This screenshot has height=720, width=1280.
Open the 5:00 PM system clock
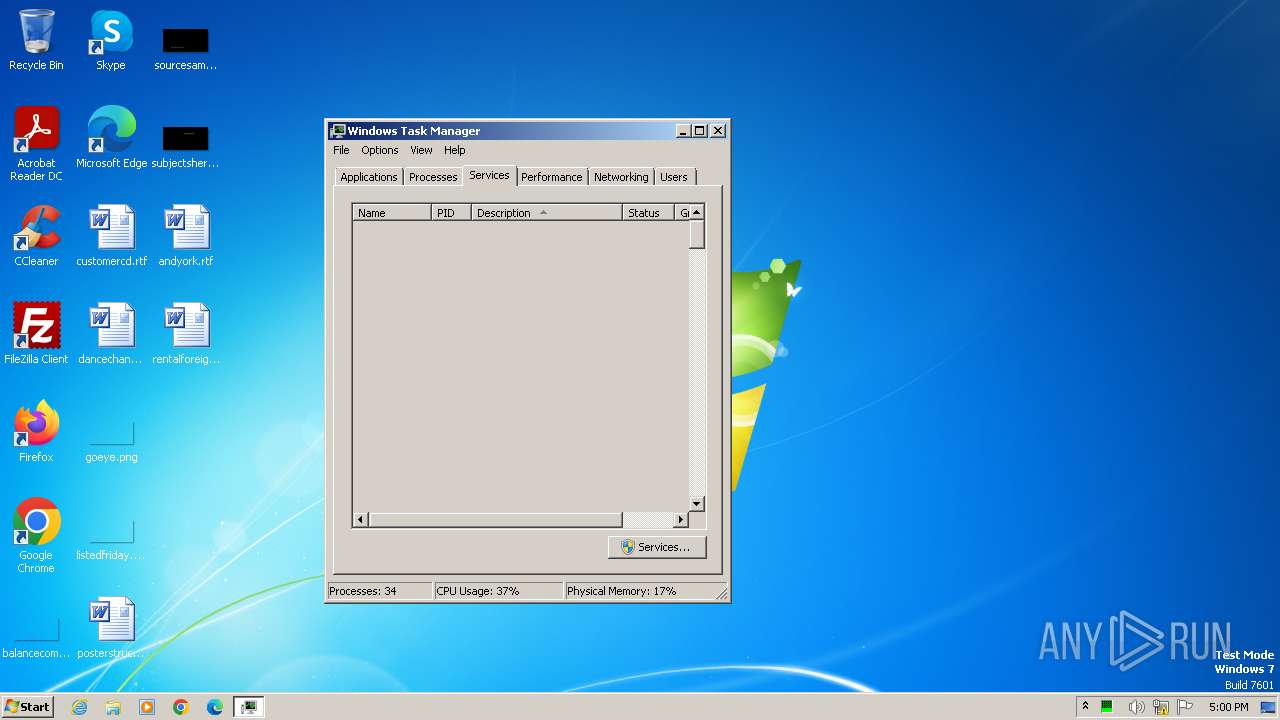tap(1228, 707)
